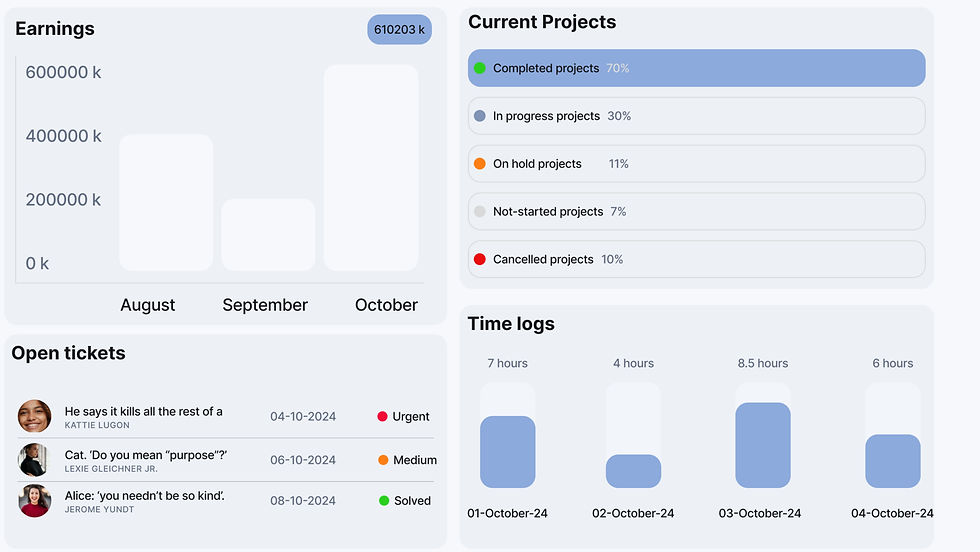Click the October earnings bar
The width and height of the screenshot is (980, 552).
(371, 168)
